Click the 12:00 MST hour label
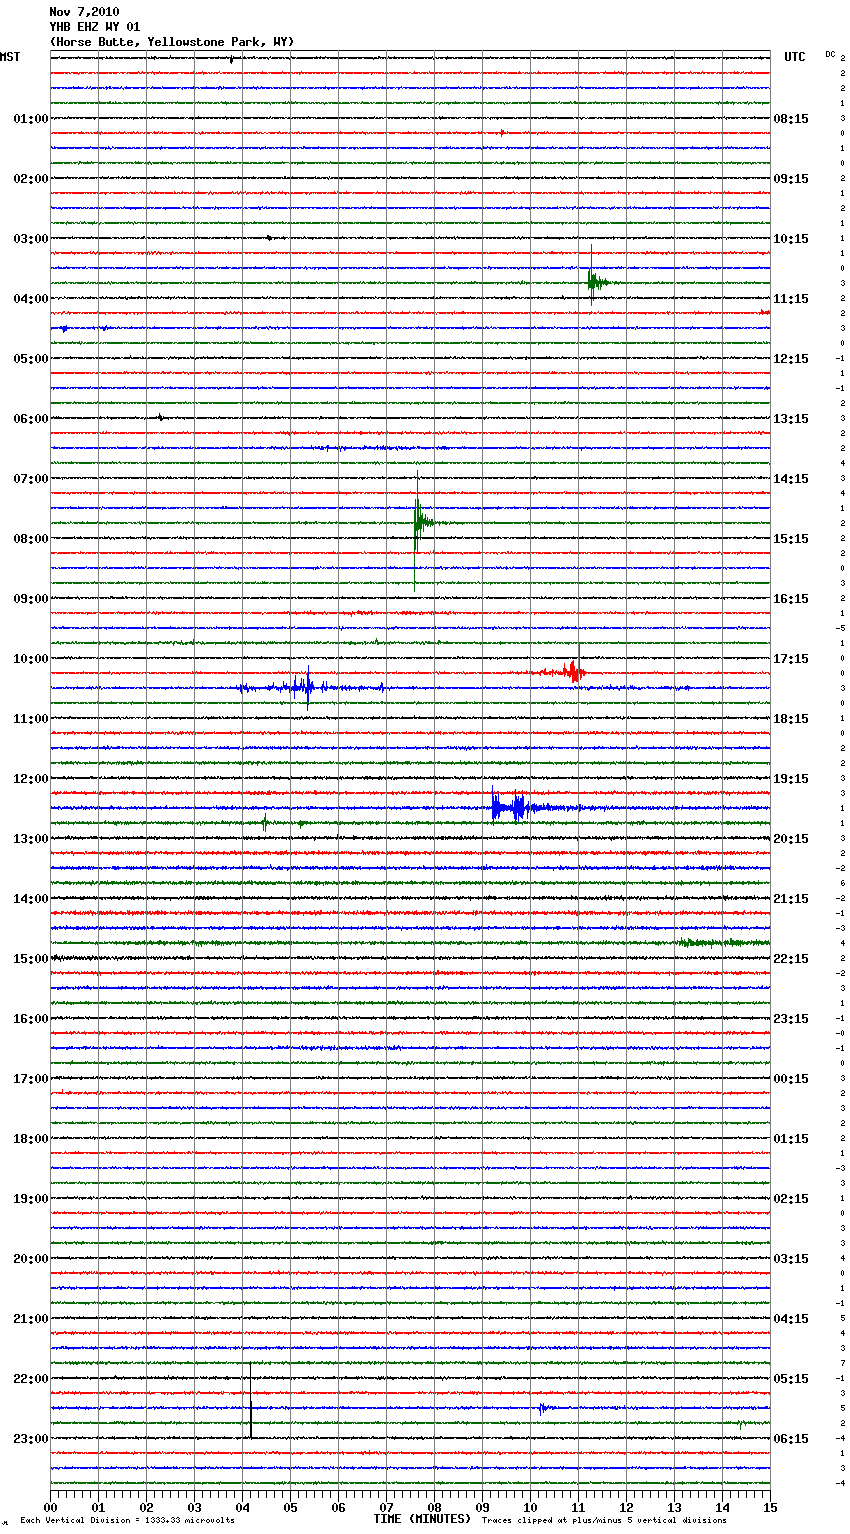The image size is (850, 1534). [x=31, y=779]
